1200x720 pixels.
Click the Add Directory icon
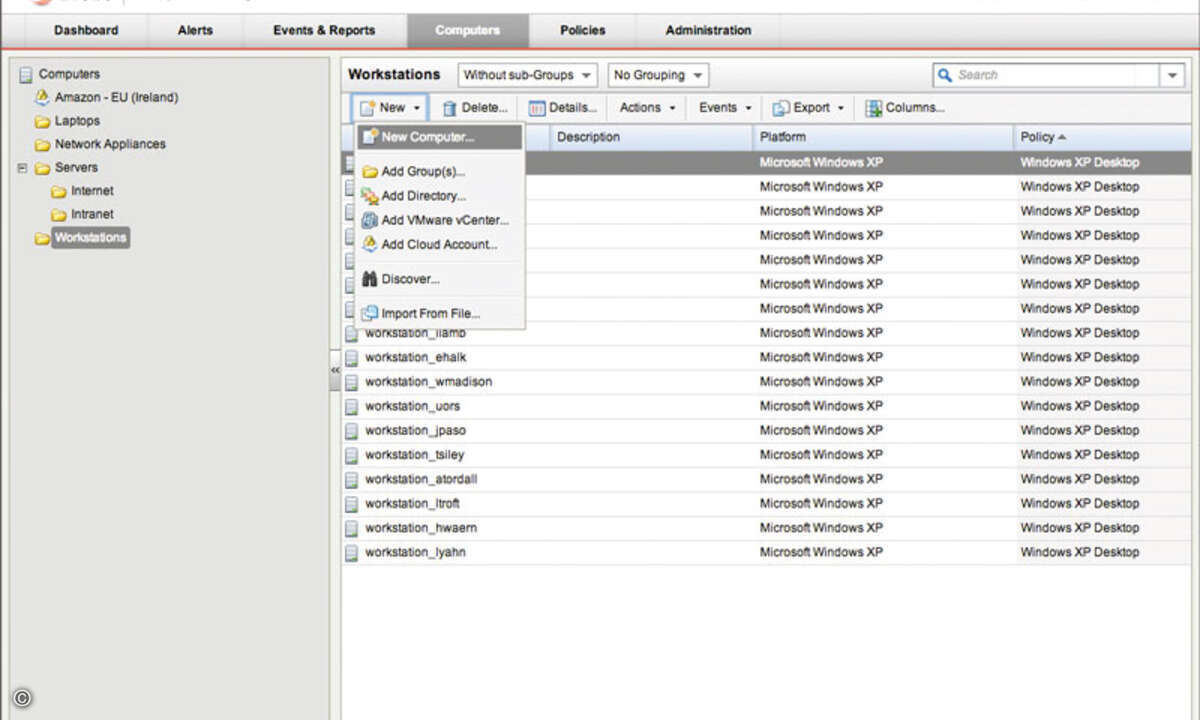(370, 196)
